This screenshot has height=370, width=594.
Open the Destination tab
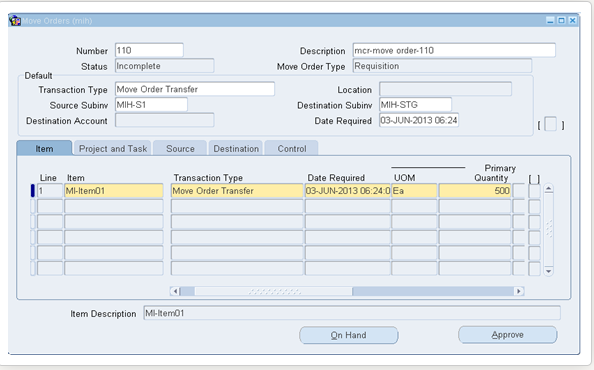236,148
